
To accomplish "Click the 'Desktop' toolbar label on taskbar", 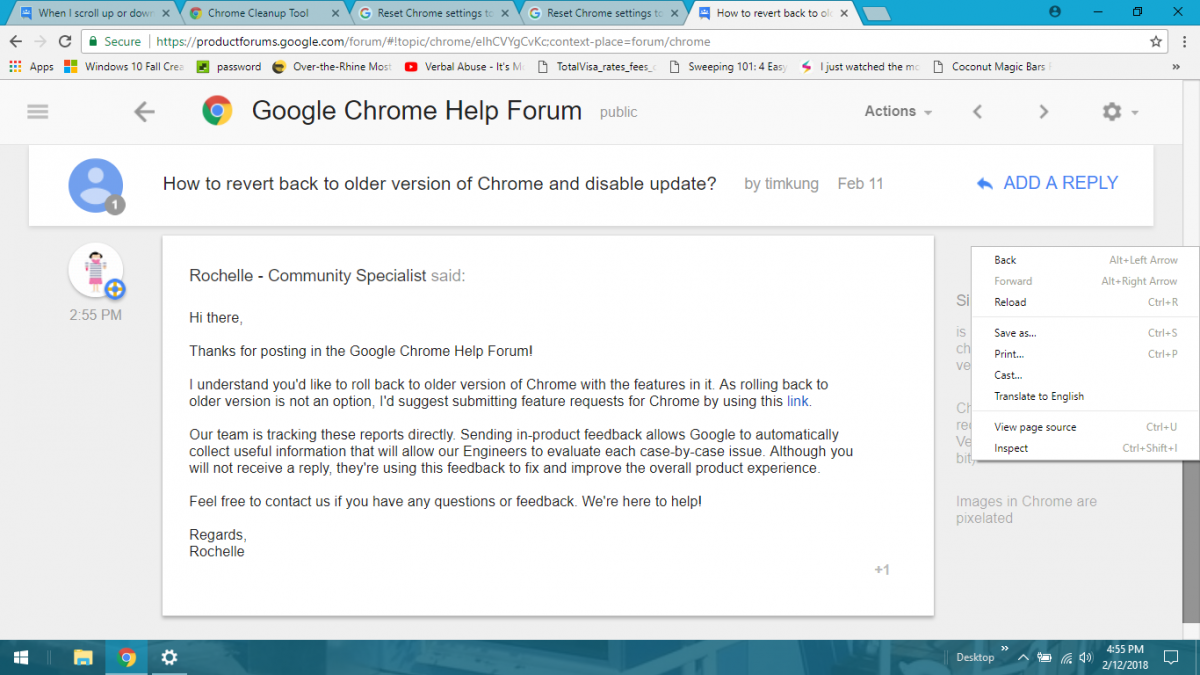I will pos(975,657).
